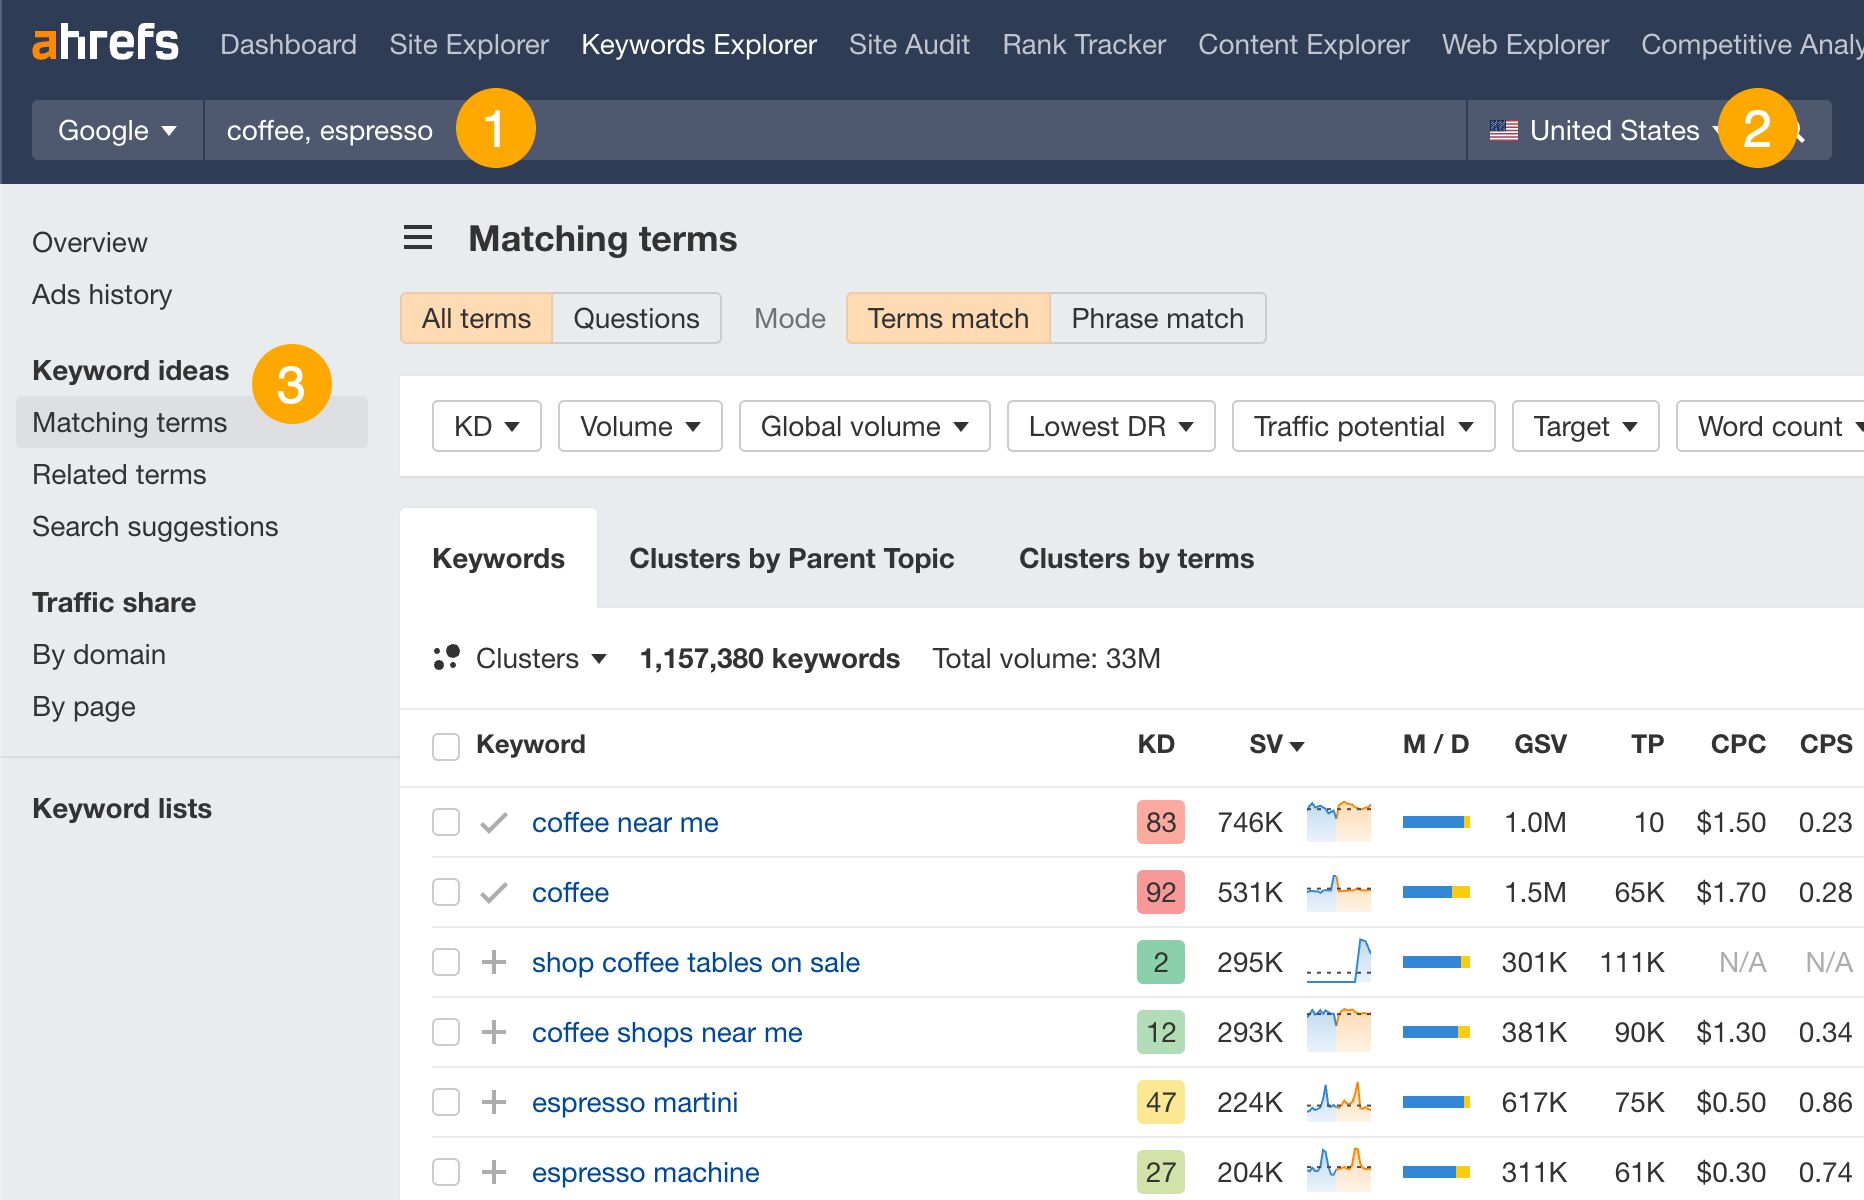Open the Google search engine dropdown
Viewport: 1864px width, 1200px height.
pyautogui.click(x=116, y=130)
